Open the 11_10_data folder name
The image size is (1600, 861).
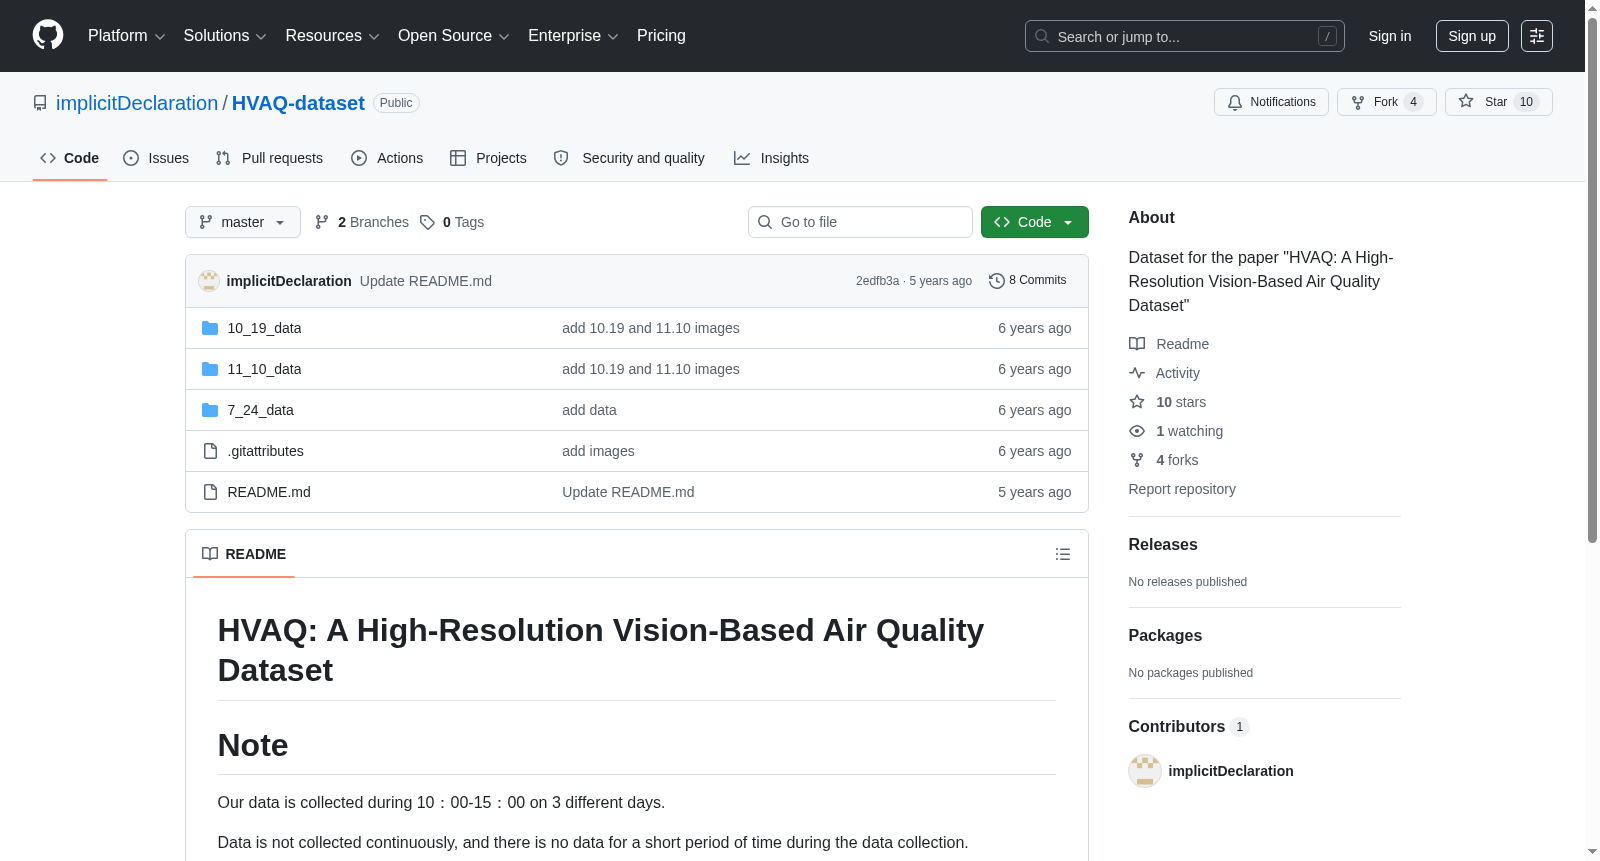(264, 369)
